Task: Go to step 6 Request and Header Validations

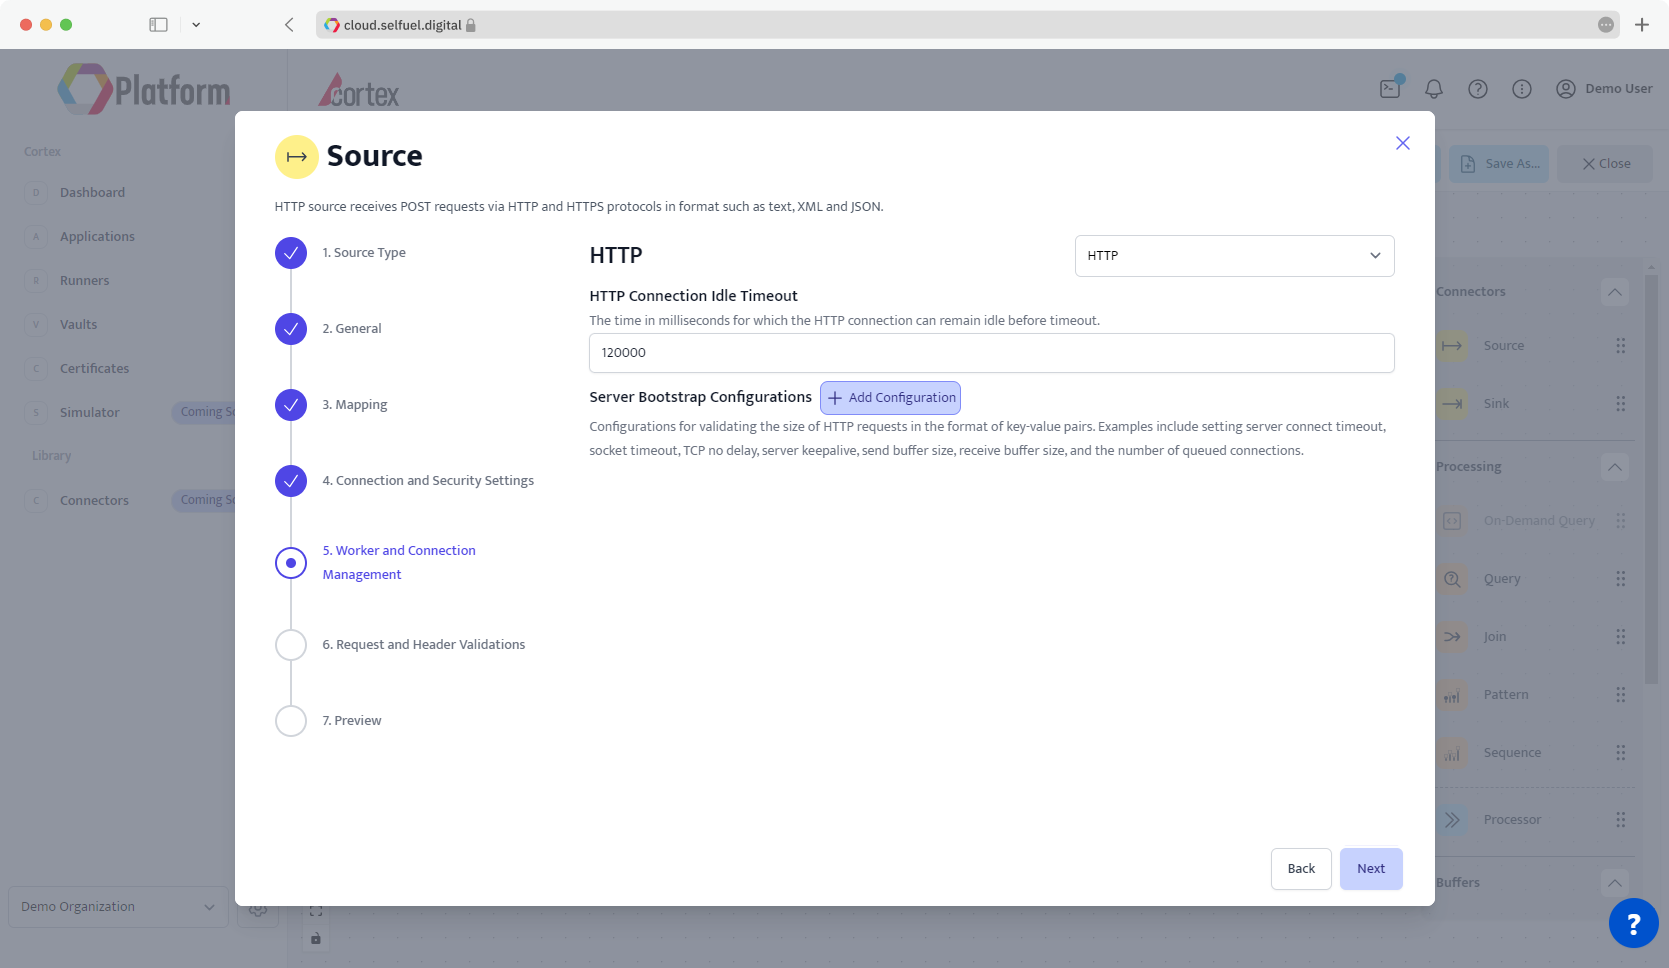Action: (x=423, y=645)
